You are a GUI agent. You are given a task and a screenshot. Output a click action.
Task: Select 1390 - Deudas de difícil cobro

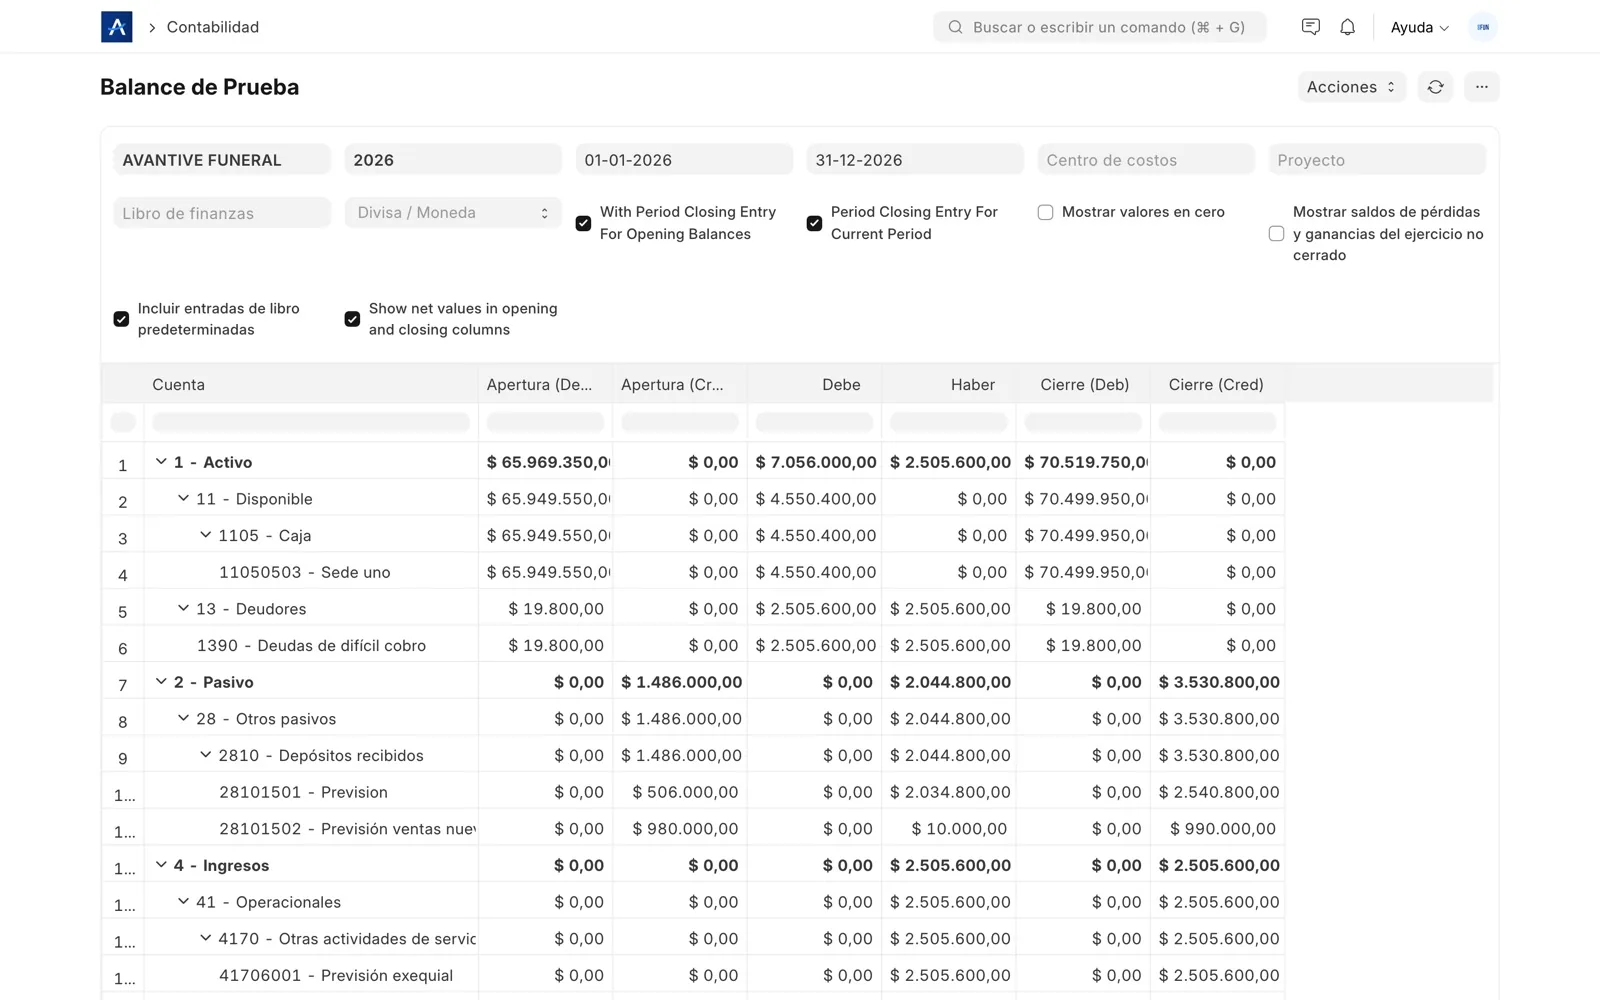[x=311, y=645]
